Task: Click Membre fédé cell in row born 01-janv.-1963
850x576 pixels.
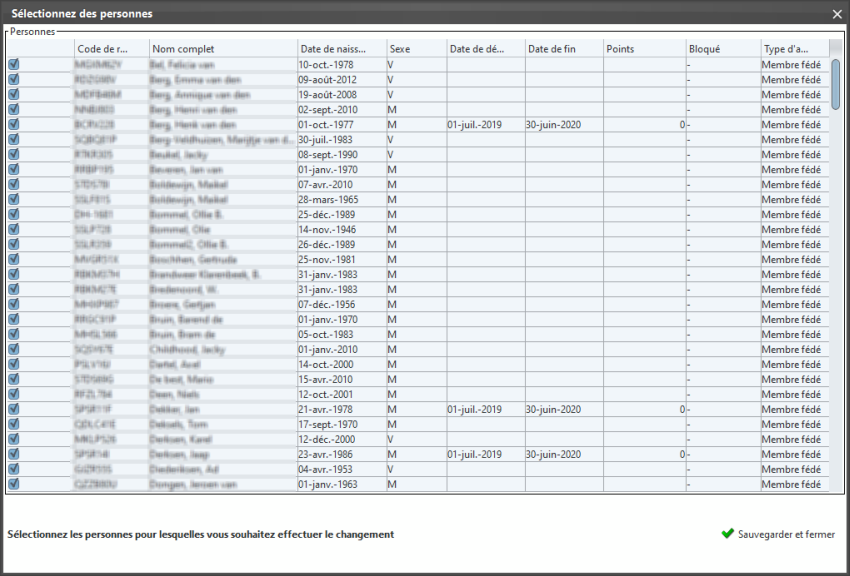Action: 795,484
